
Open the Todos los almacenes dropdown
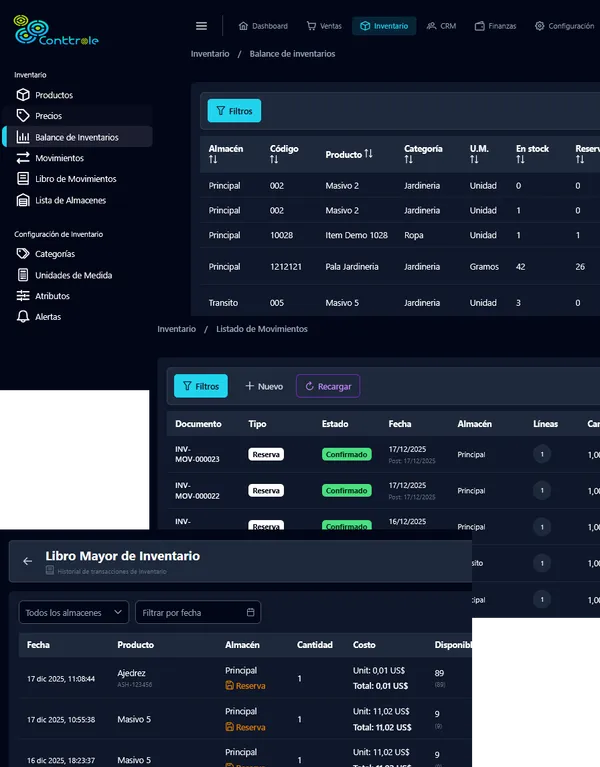tap(74, 612)
